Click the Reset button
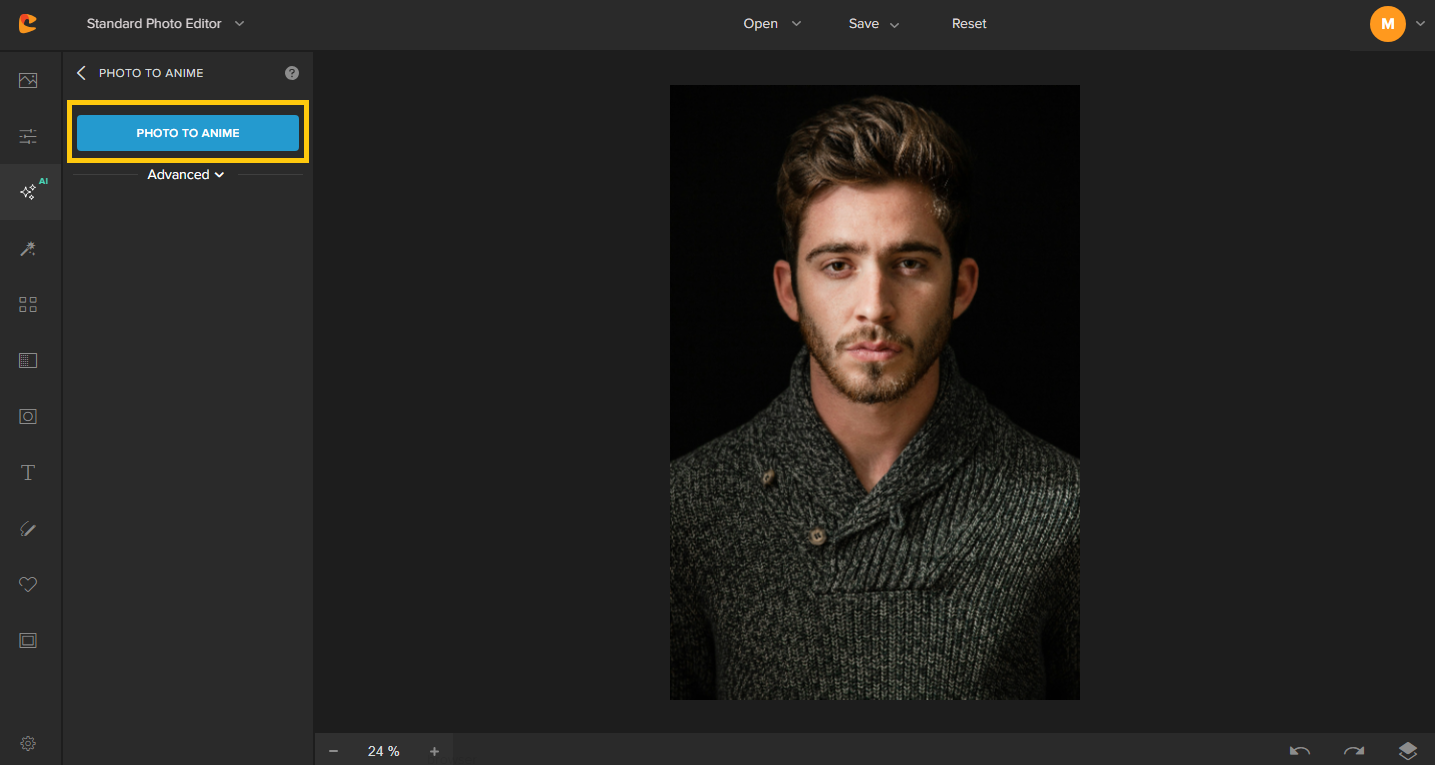The width and height of the screenshot is (1435, 765). (x=969, y=24)
